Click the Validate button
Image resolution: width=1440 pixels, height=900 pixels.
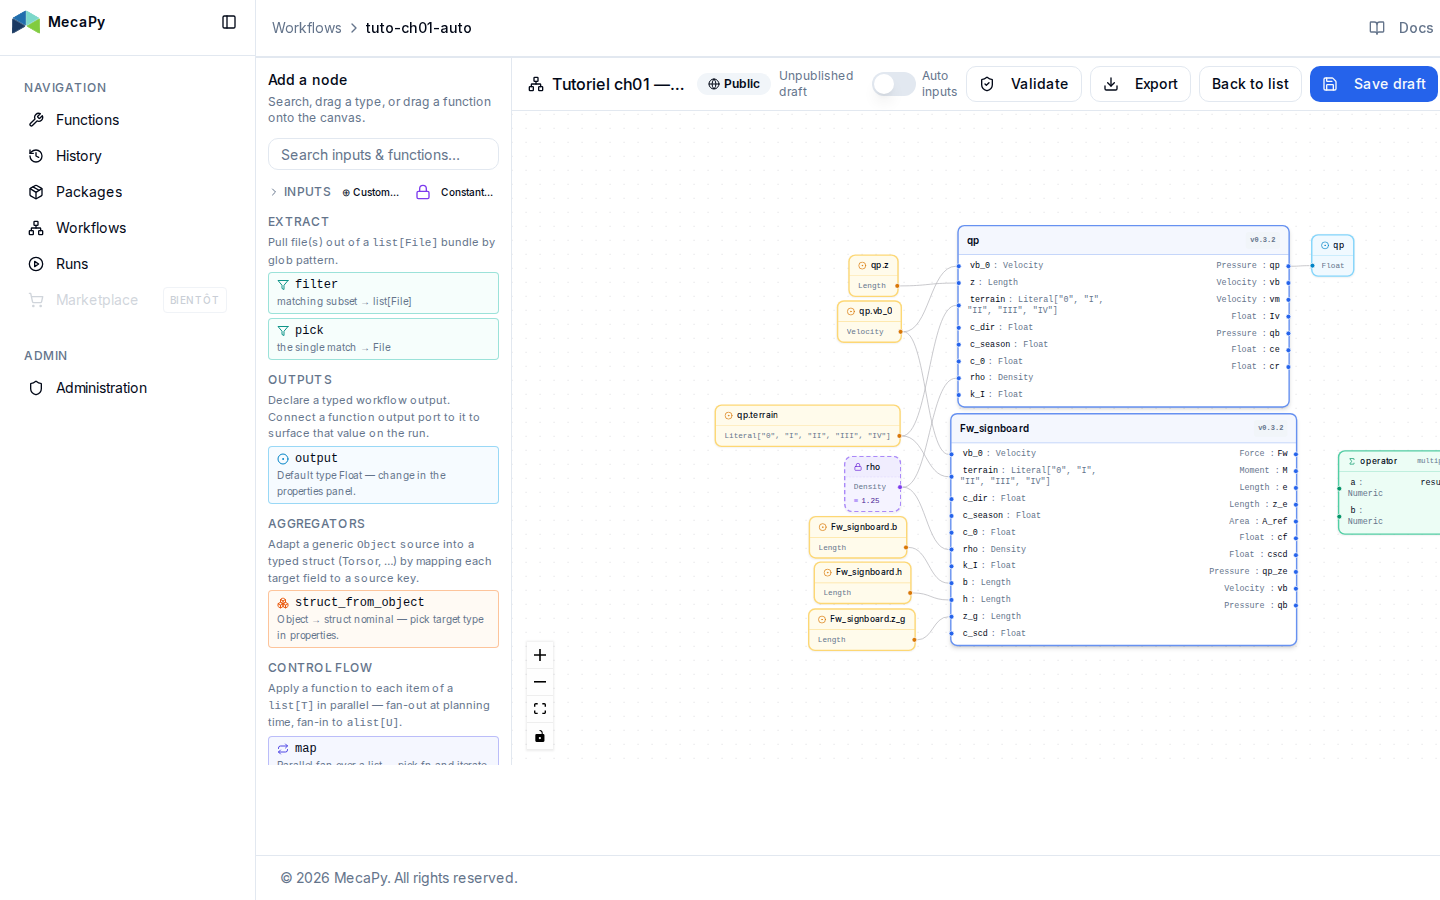point(1024,84)
